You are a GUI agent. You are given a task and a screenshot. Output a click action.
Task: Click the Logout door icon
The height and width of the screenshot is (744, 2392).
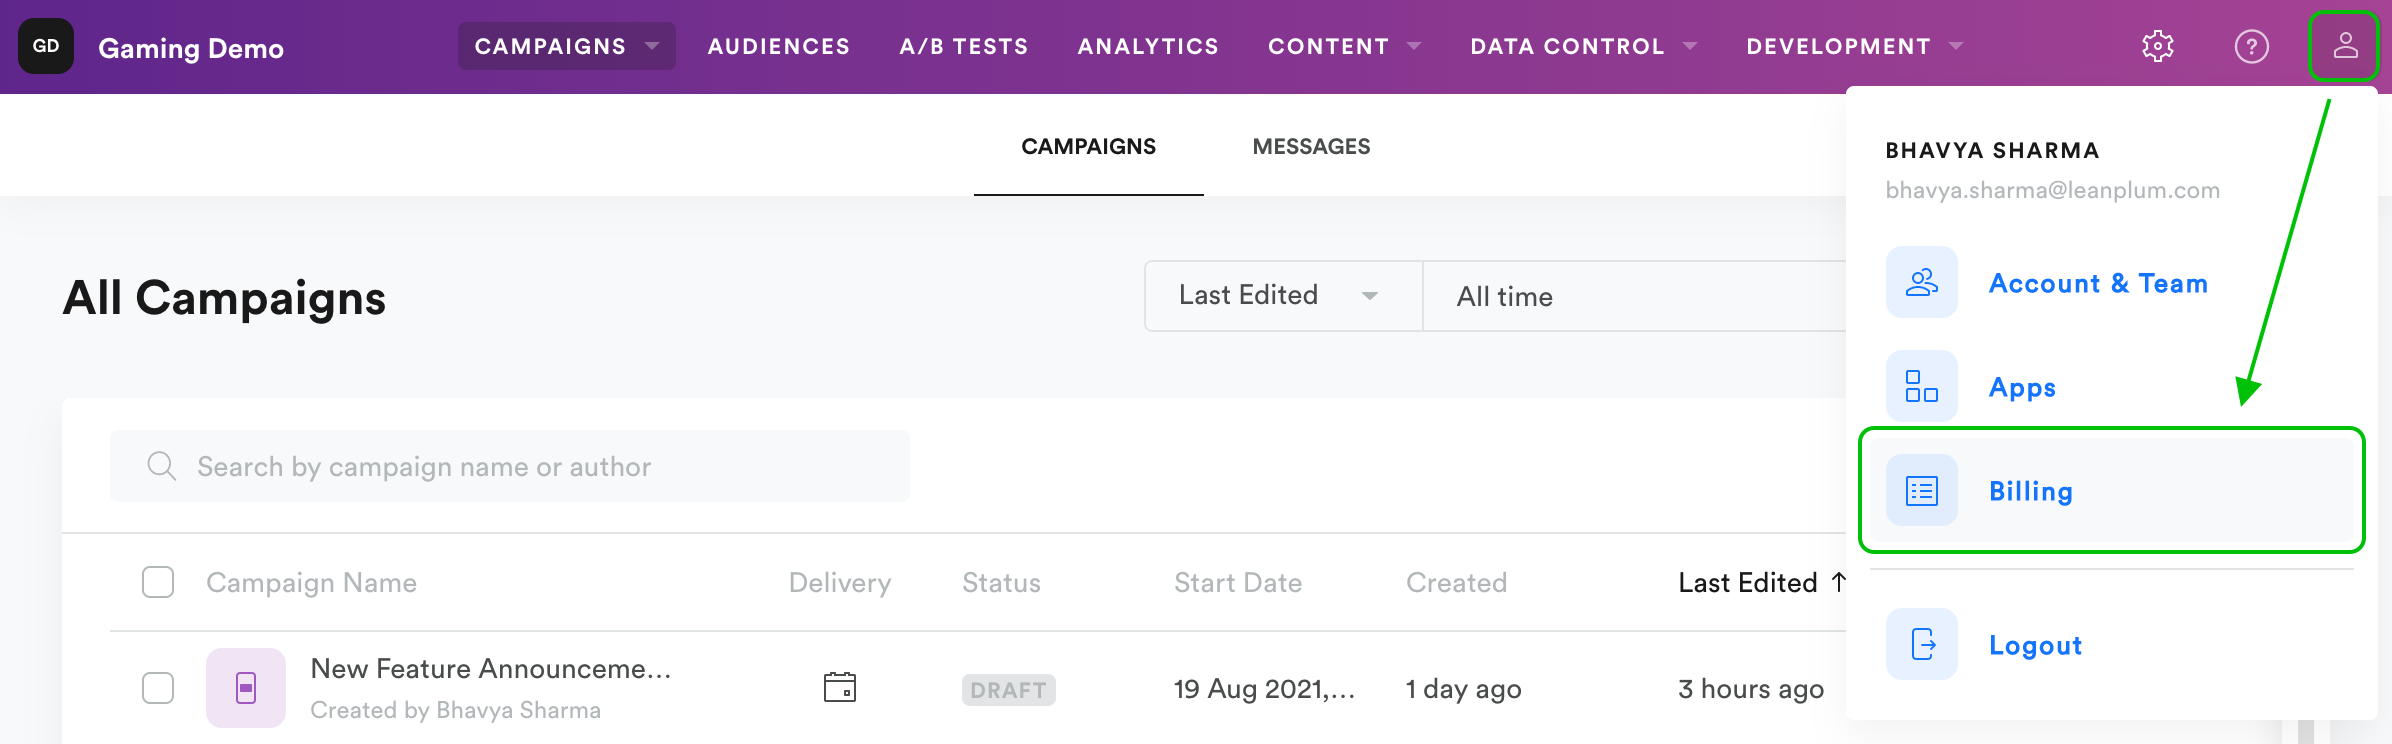click(x=1921, y=644)
